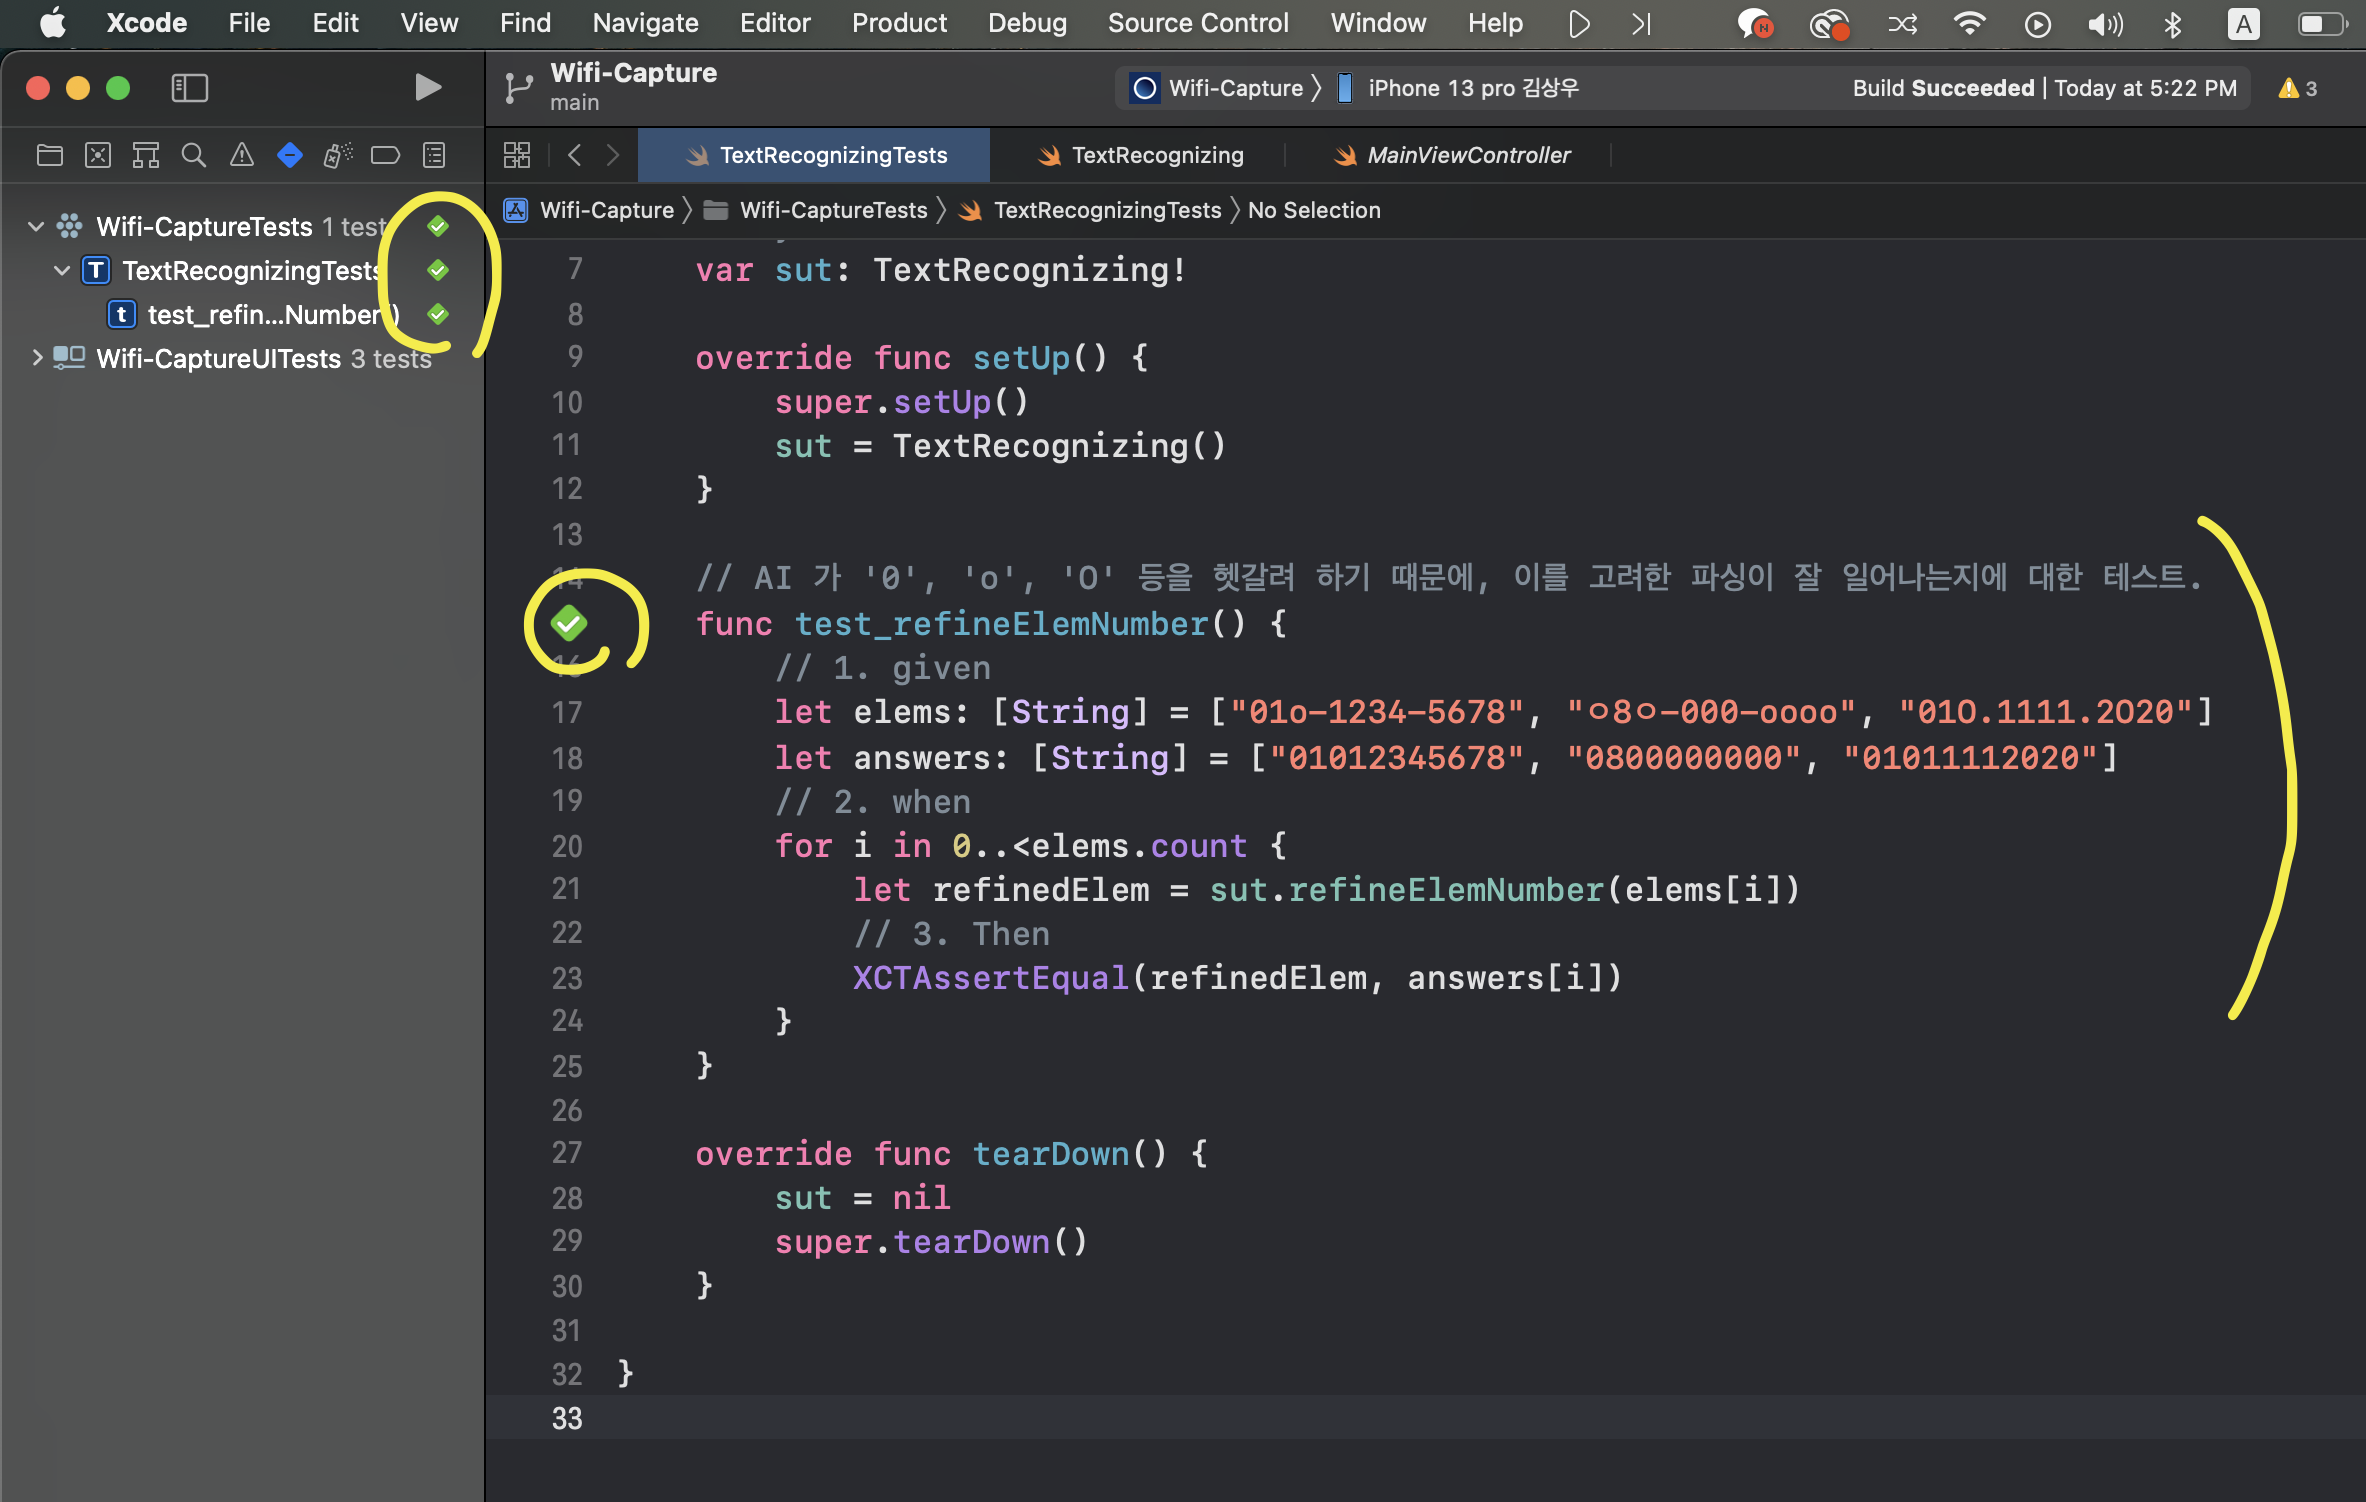Open the Product menu
This screenshot has width=2366, height=1502.
coord(899,23)
